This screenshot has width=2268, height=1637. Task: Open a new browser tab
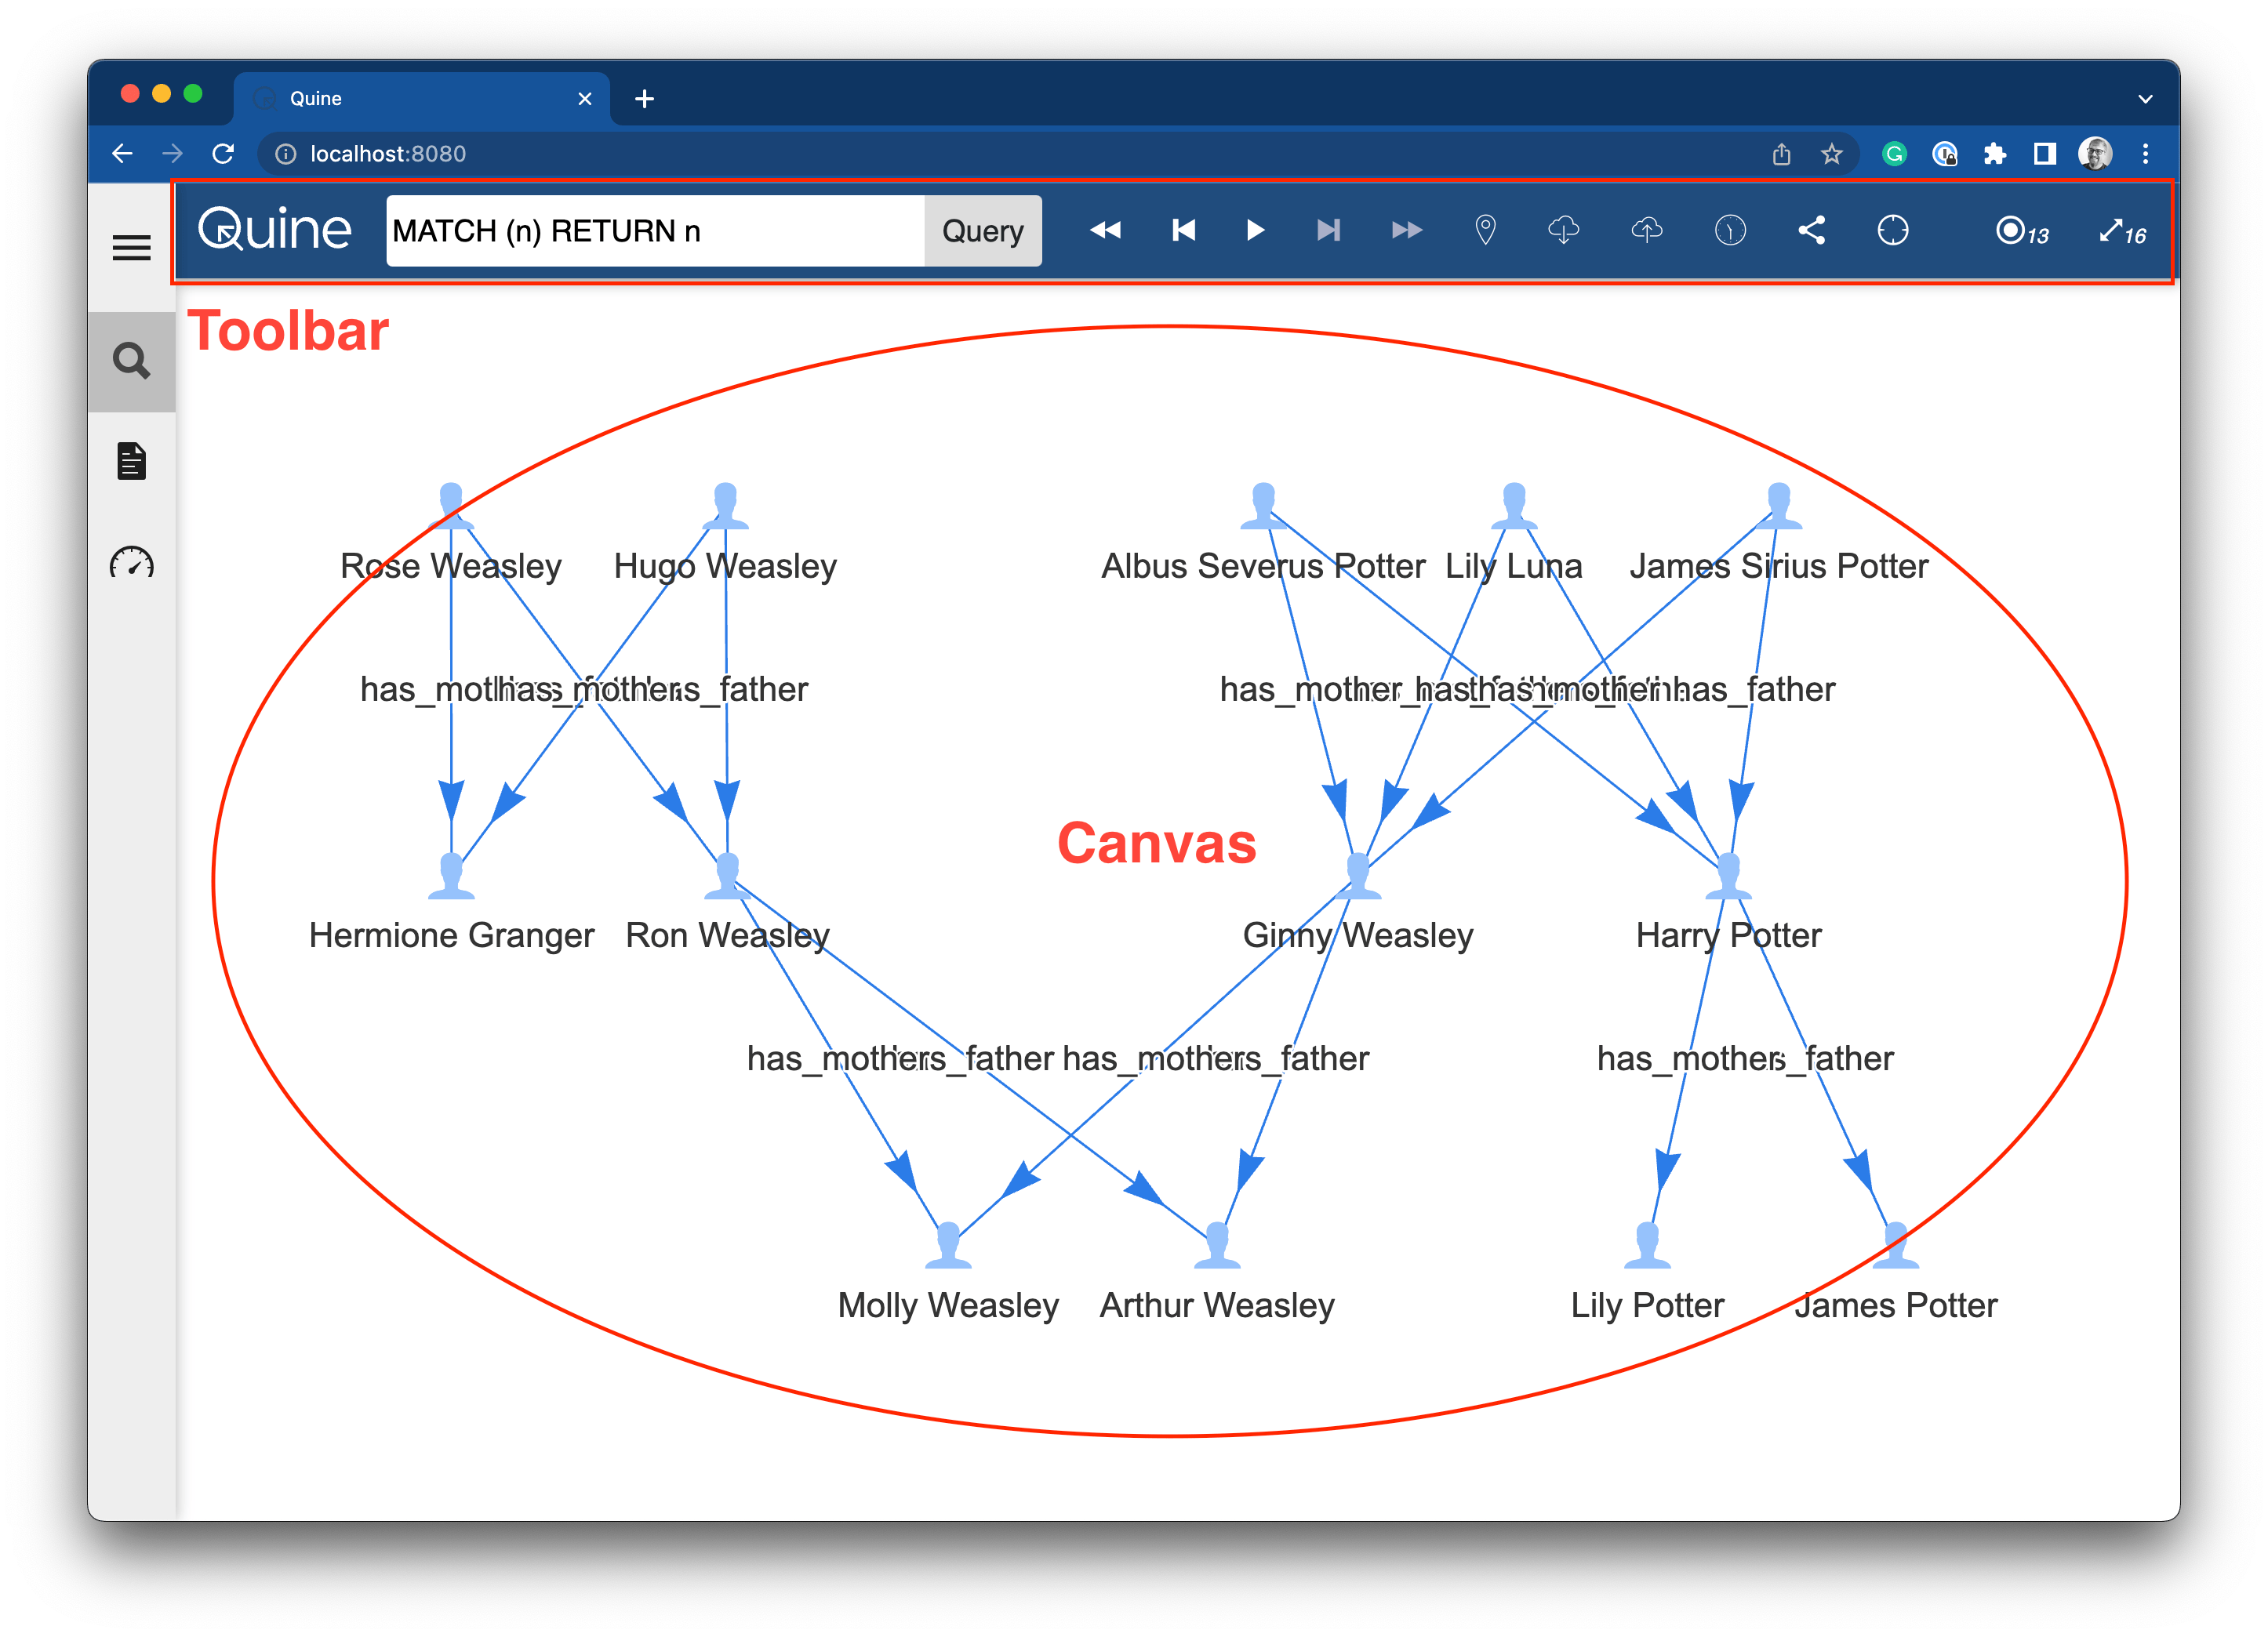[x=645, y=98]
